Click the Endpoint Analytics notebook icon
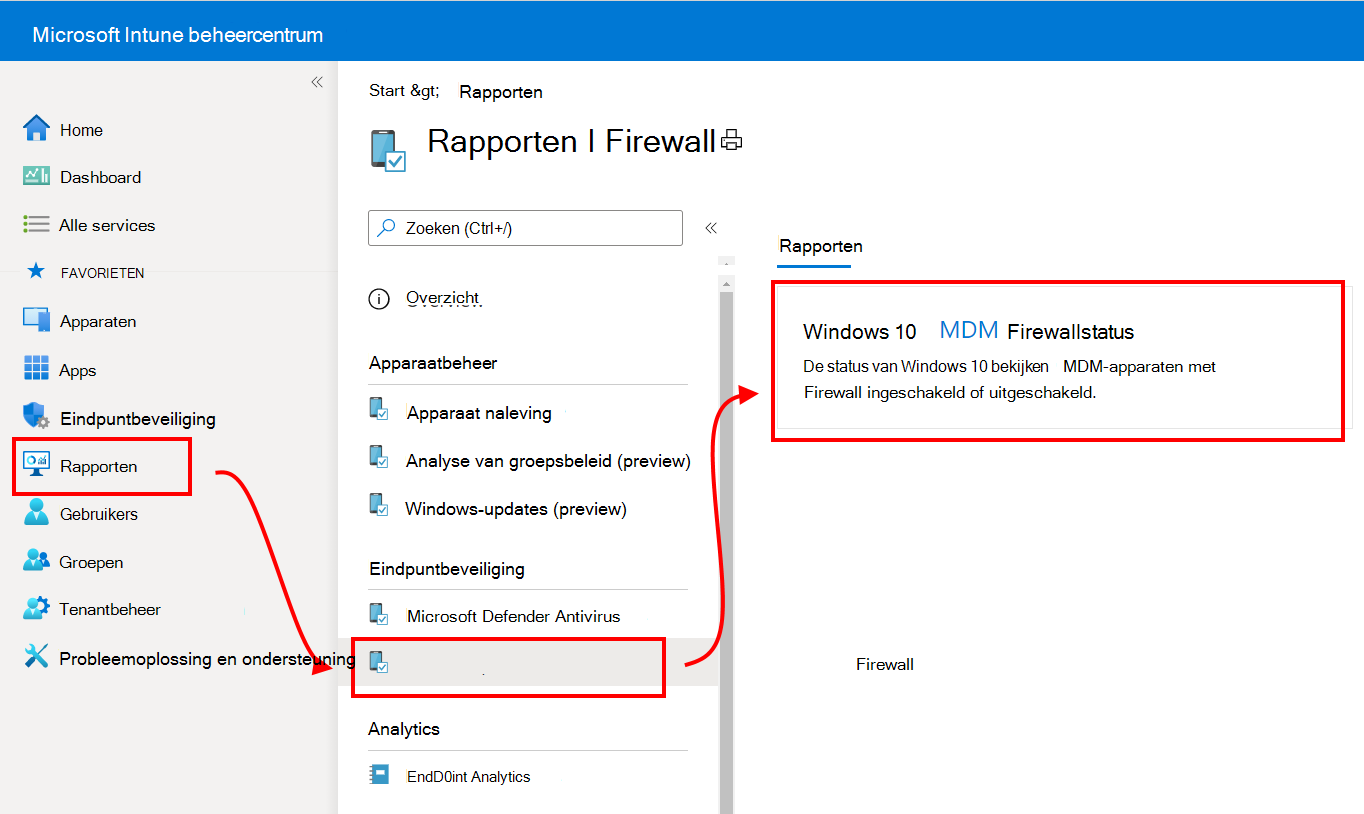The width and height of the screenshot is (1364, 814). (379, 775)
